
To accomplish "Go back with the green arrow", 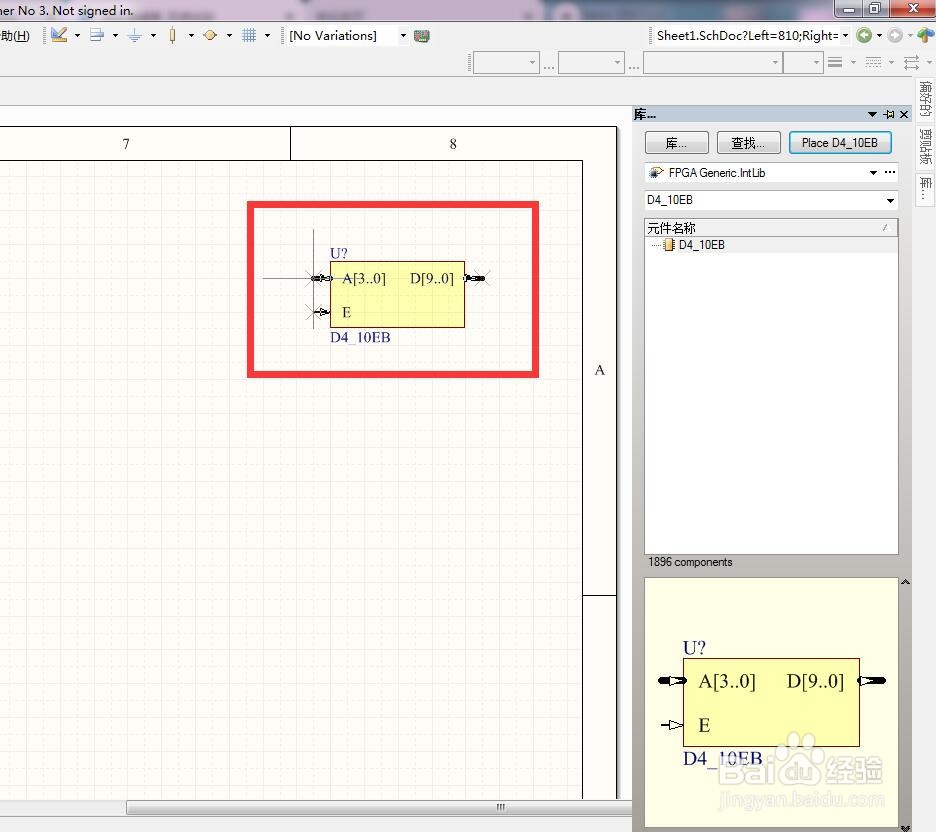I will [x=863, y=35].
